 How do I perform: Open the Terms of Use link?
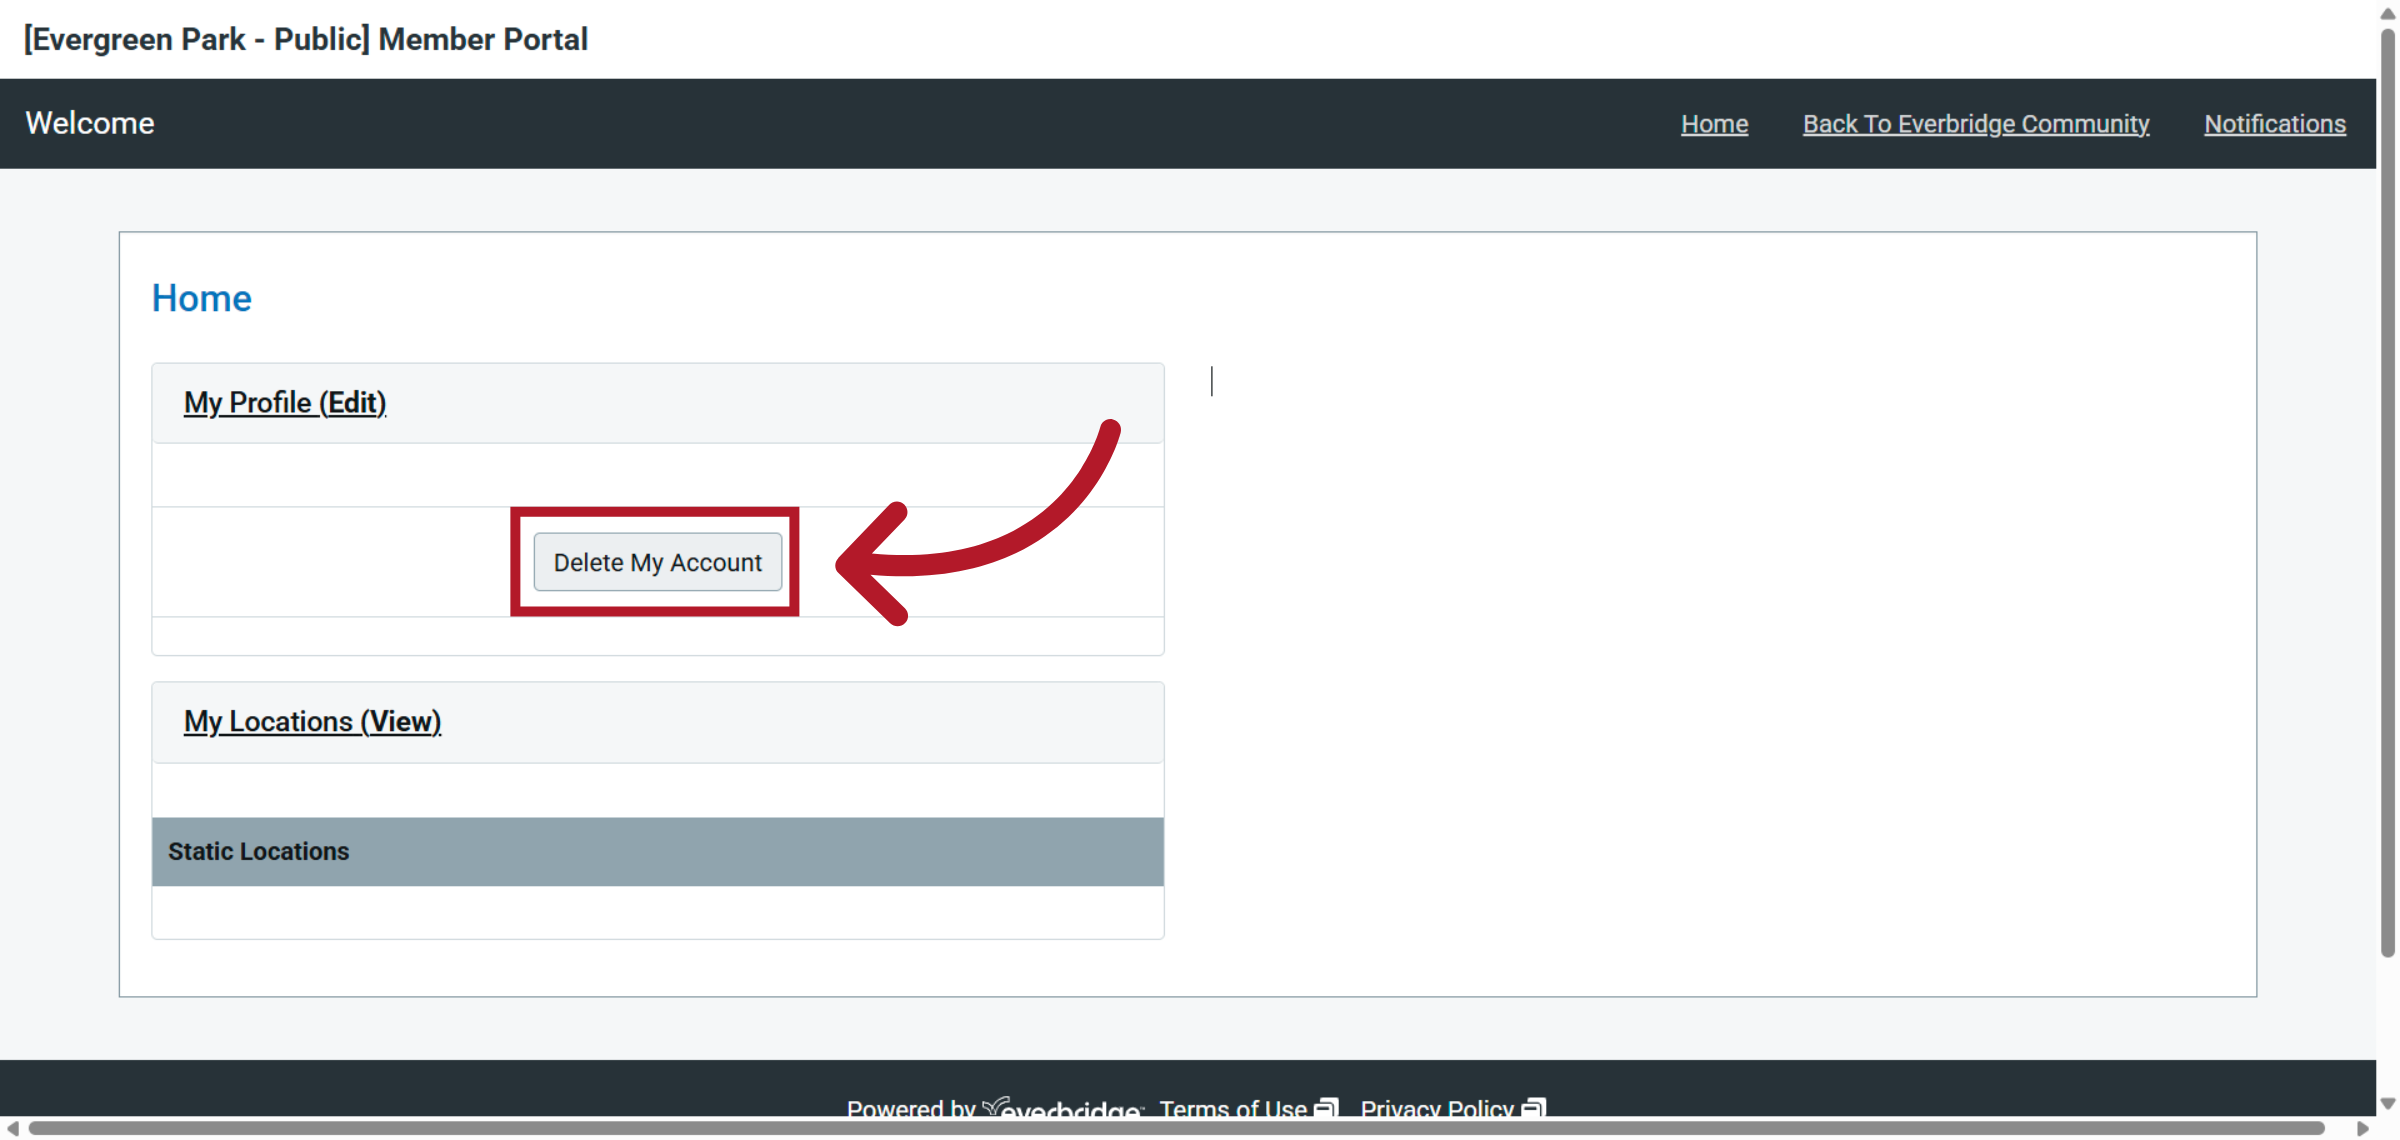[1248, 1108]
